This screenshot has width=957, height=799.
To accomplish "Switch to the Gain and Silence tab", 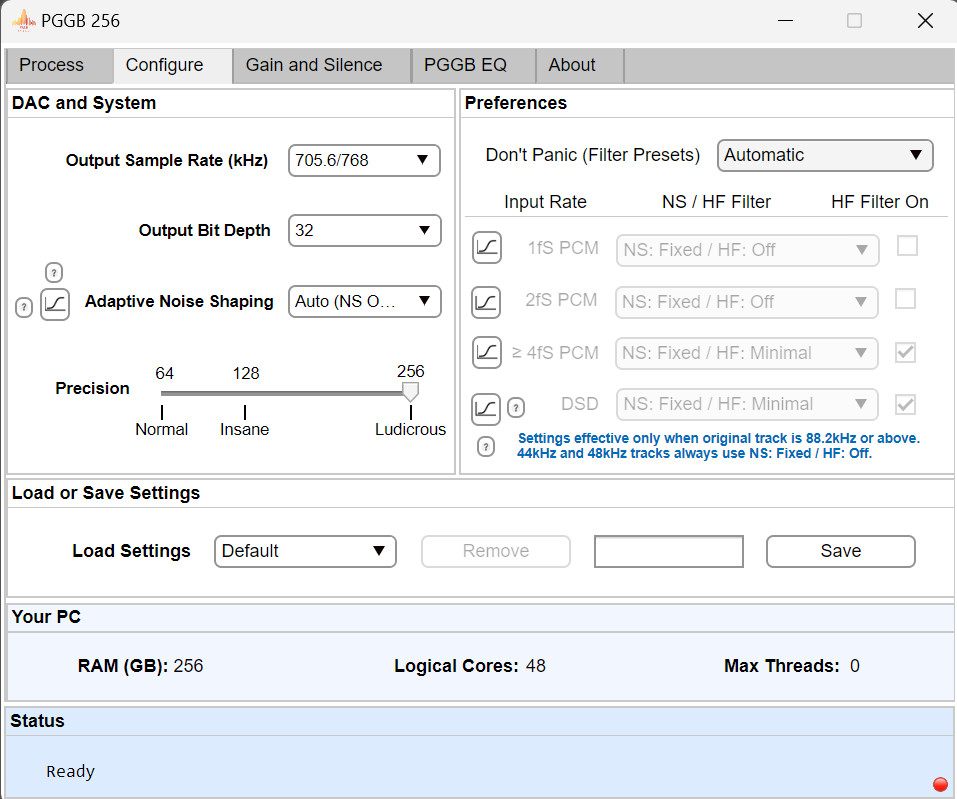I will (x=314, y=65).
